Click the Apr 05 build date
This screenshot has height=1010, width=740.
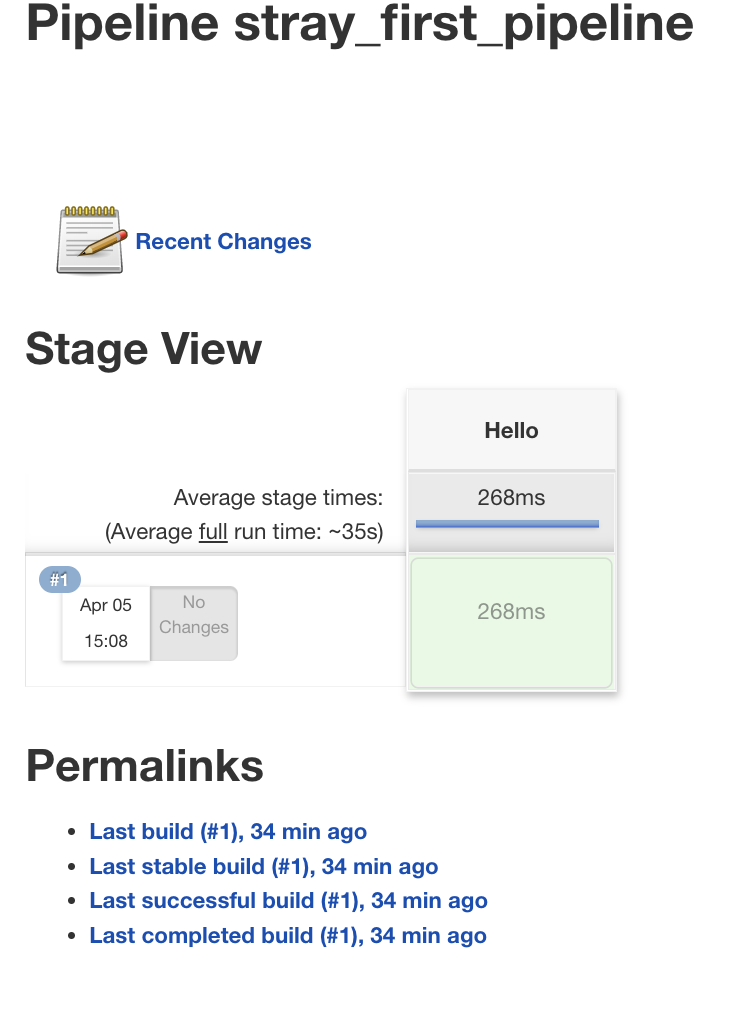(x=106, y=605)
